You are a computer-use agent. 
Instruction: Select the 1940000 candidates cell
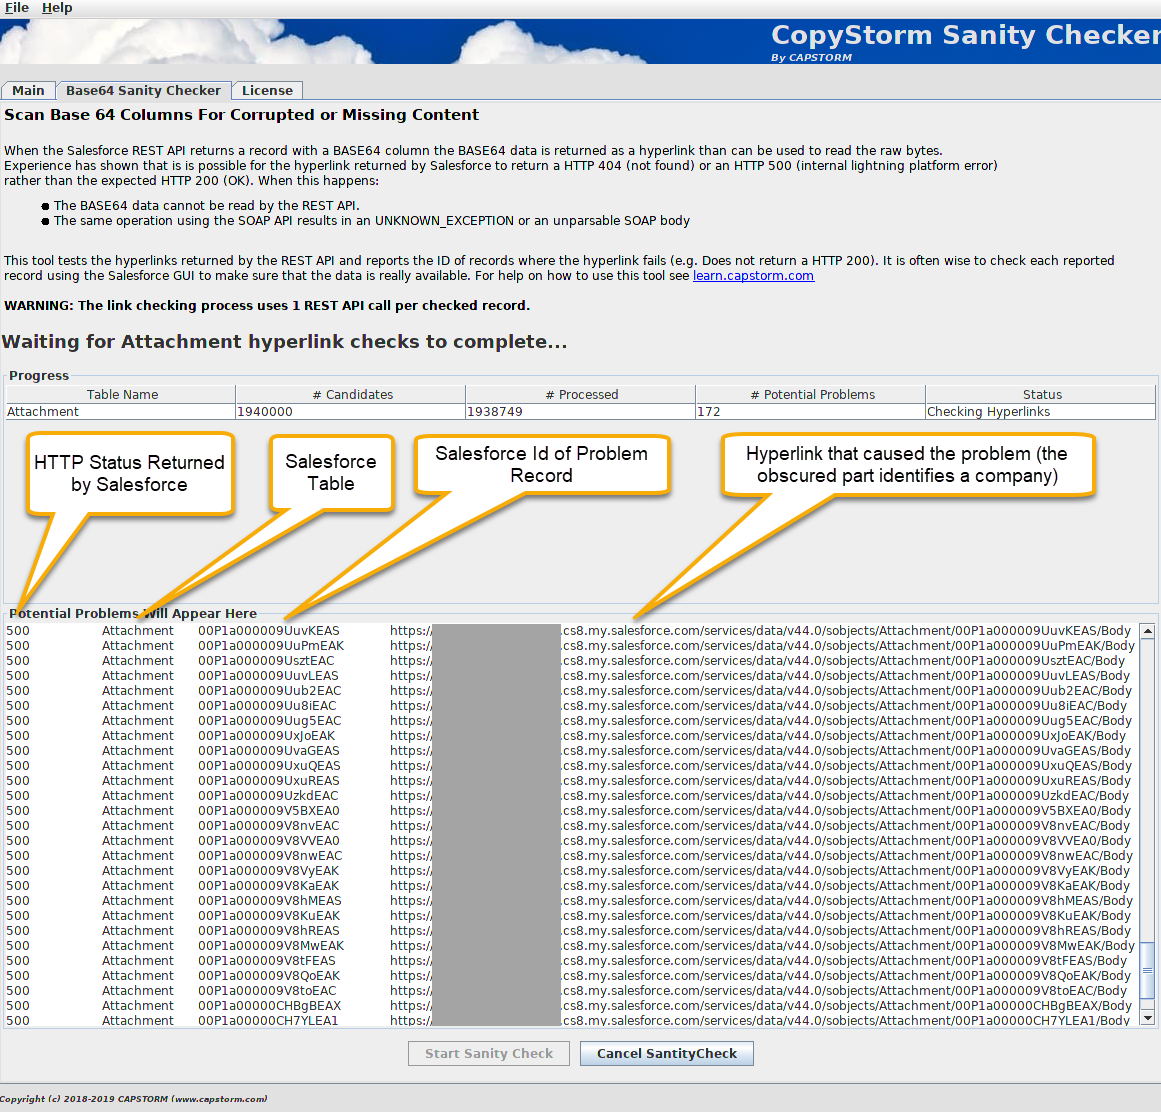[351, 412]
